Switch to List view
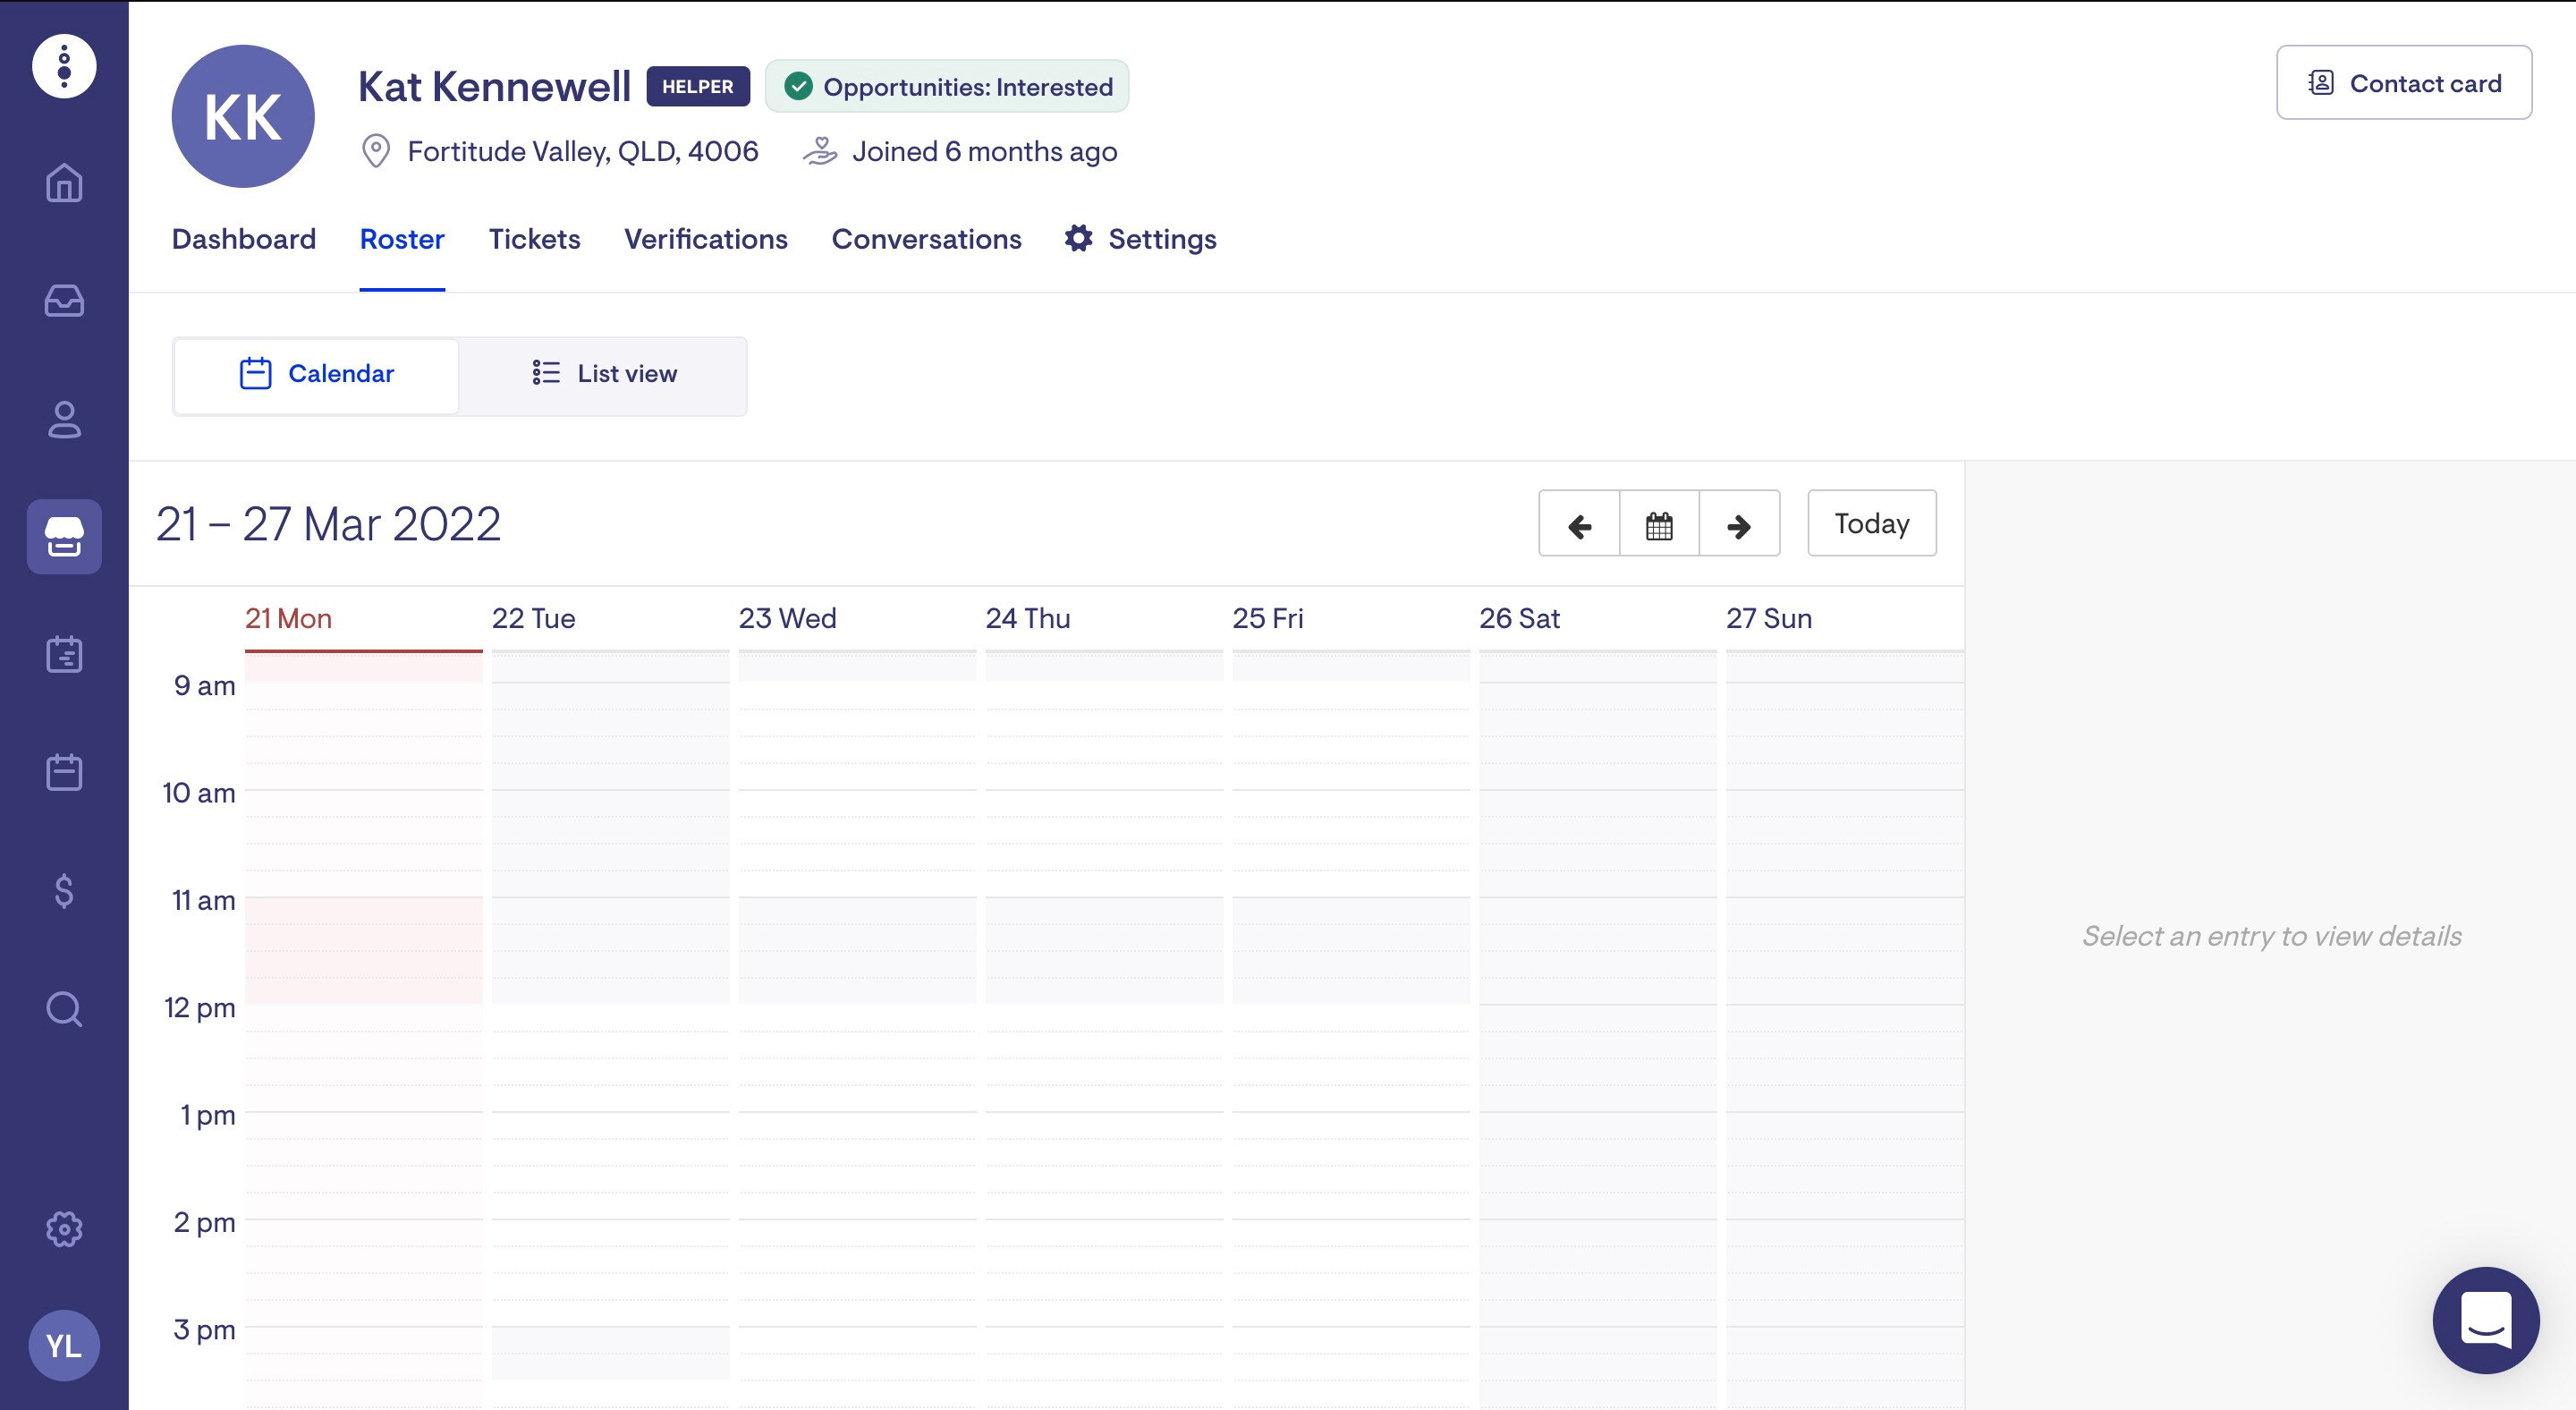The height and width of the screenshot is (1410, 2576). (604, 374)
